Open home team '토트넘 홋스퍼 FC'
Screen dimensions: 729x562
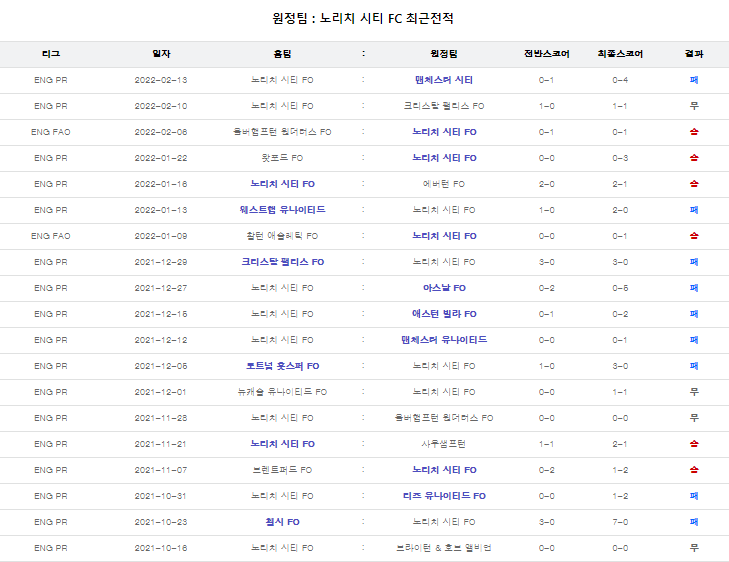click(282, 366)
